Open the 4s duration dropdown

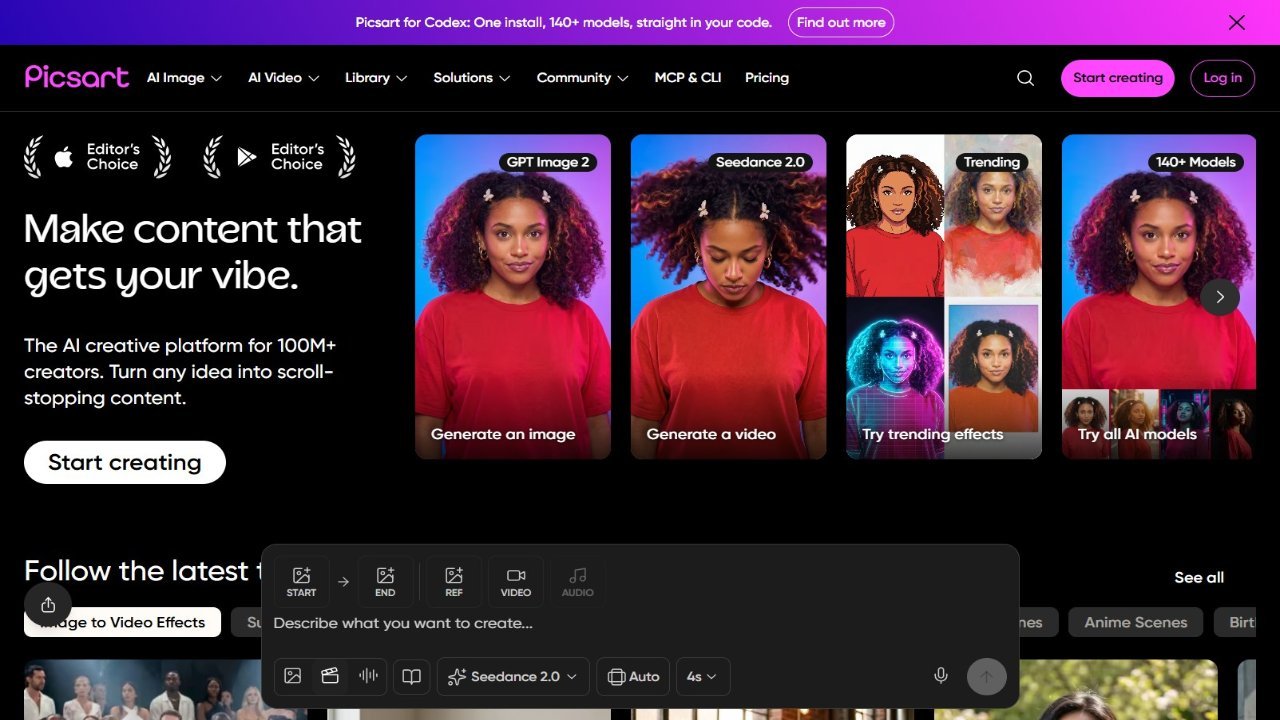click(703, 676)
